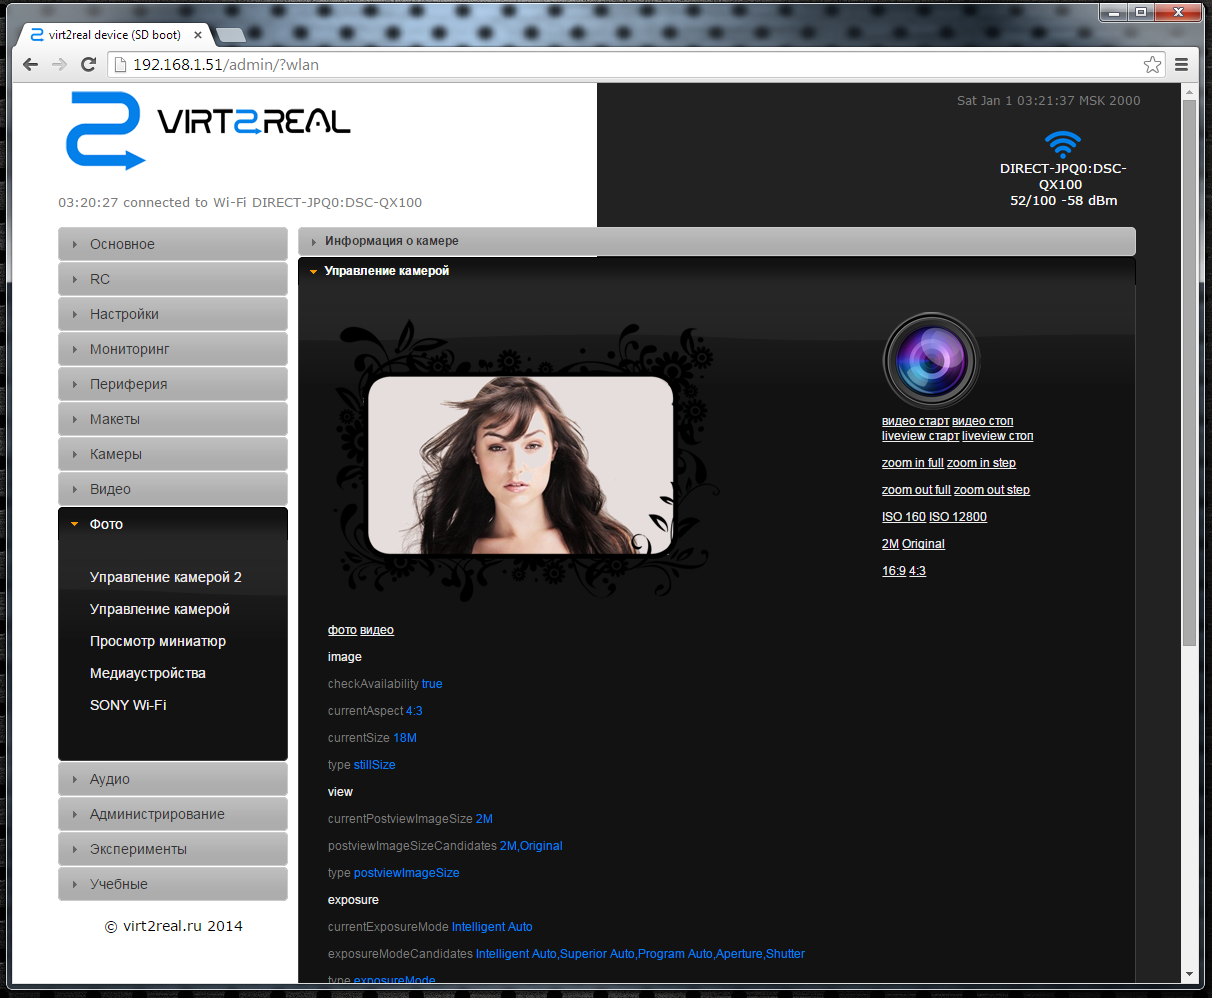Expand the Учебные section
1212x998 pixels.
(173, 884)
